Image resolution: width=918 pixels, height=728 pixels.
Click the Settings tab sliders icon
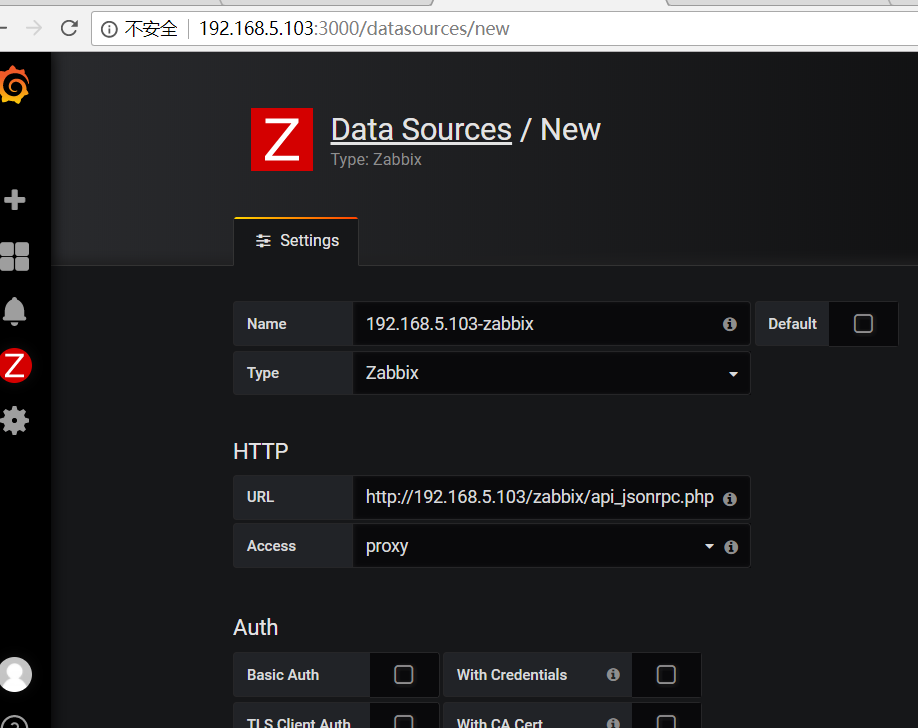point(263,241)
